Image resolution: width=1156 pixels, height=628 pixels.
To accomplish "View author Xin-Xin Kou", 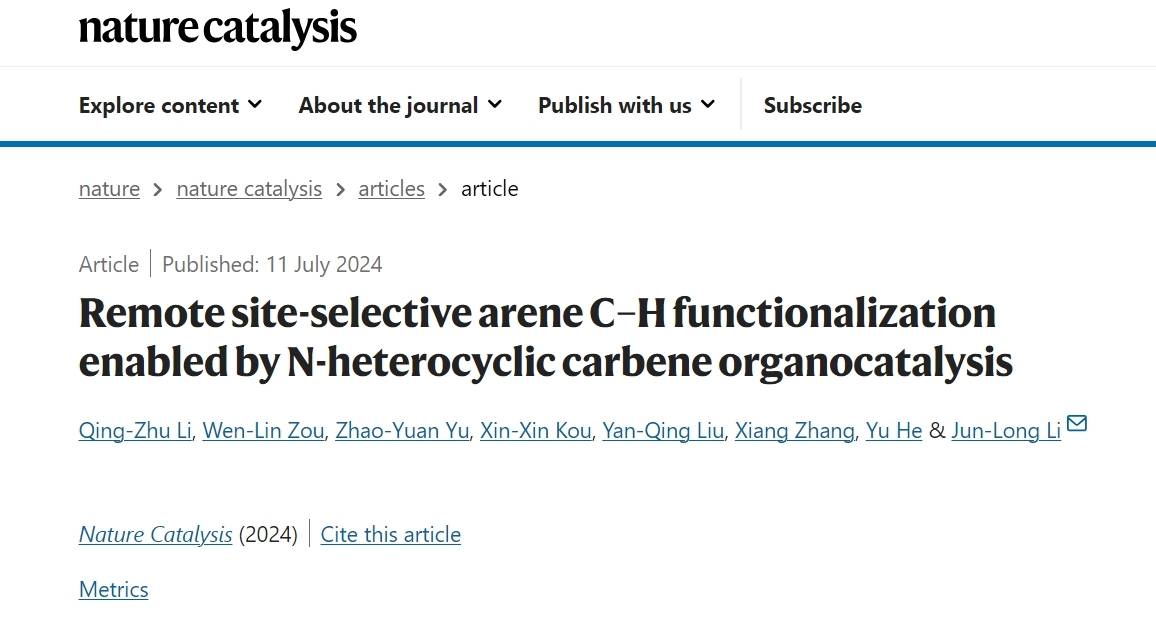I will (535, 431).
